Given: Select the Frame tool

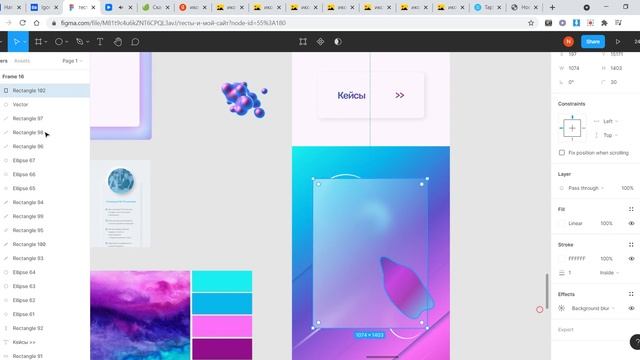Looking at the screenshot, I should [x=38, y=42].
